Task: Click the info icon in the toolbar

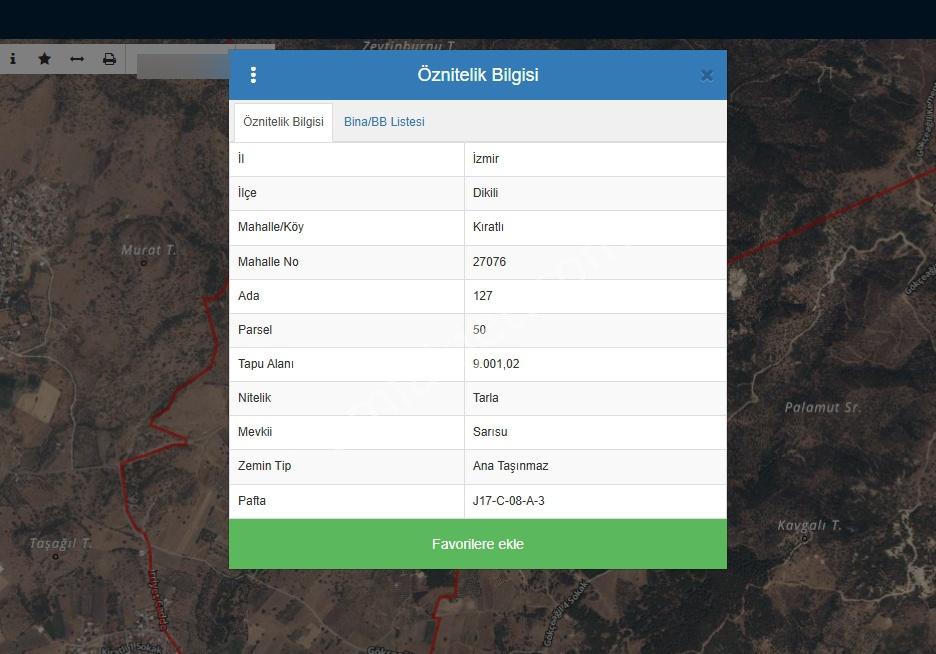Action: (x=13, y=58)
